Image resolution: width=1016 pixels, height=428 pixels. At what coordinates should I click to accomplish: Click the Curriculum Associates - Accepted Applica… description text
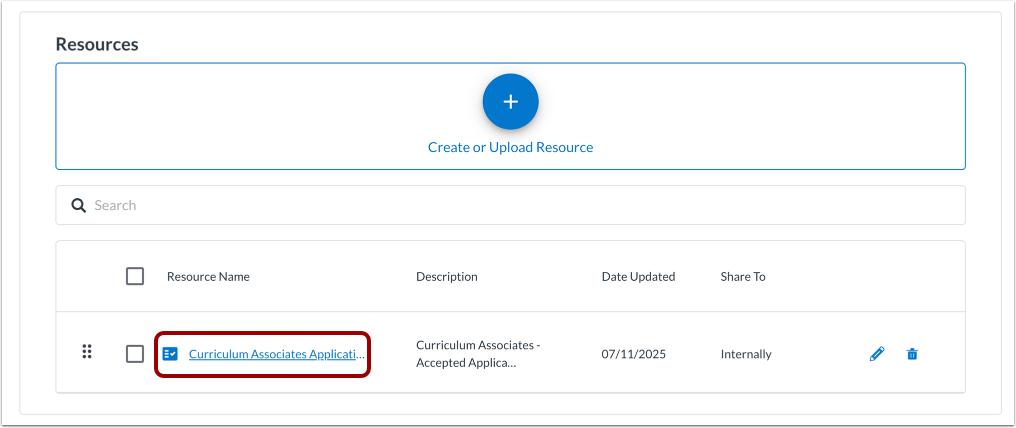pos(478,354)
